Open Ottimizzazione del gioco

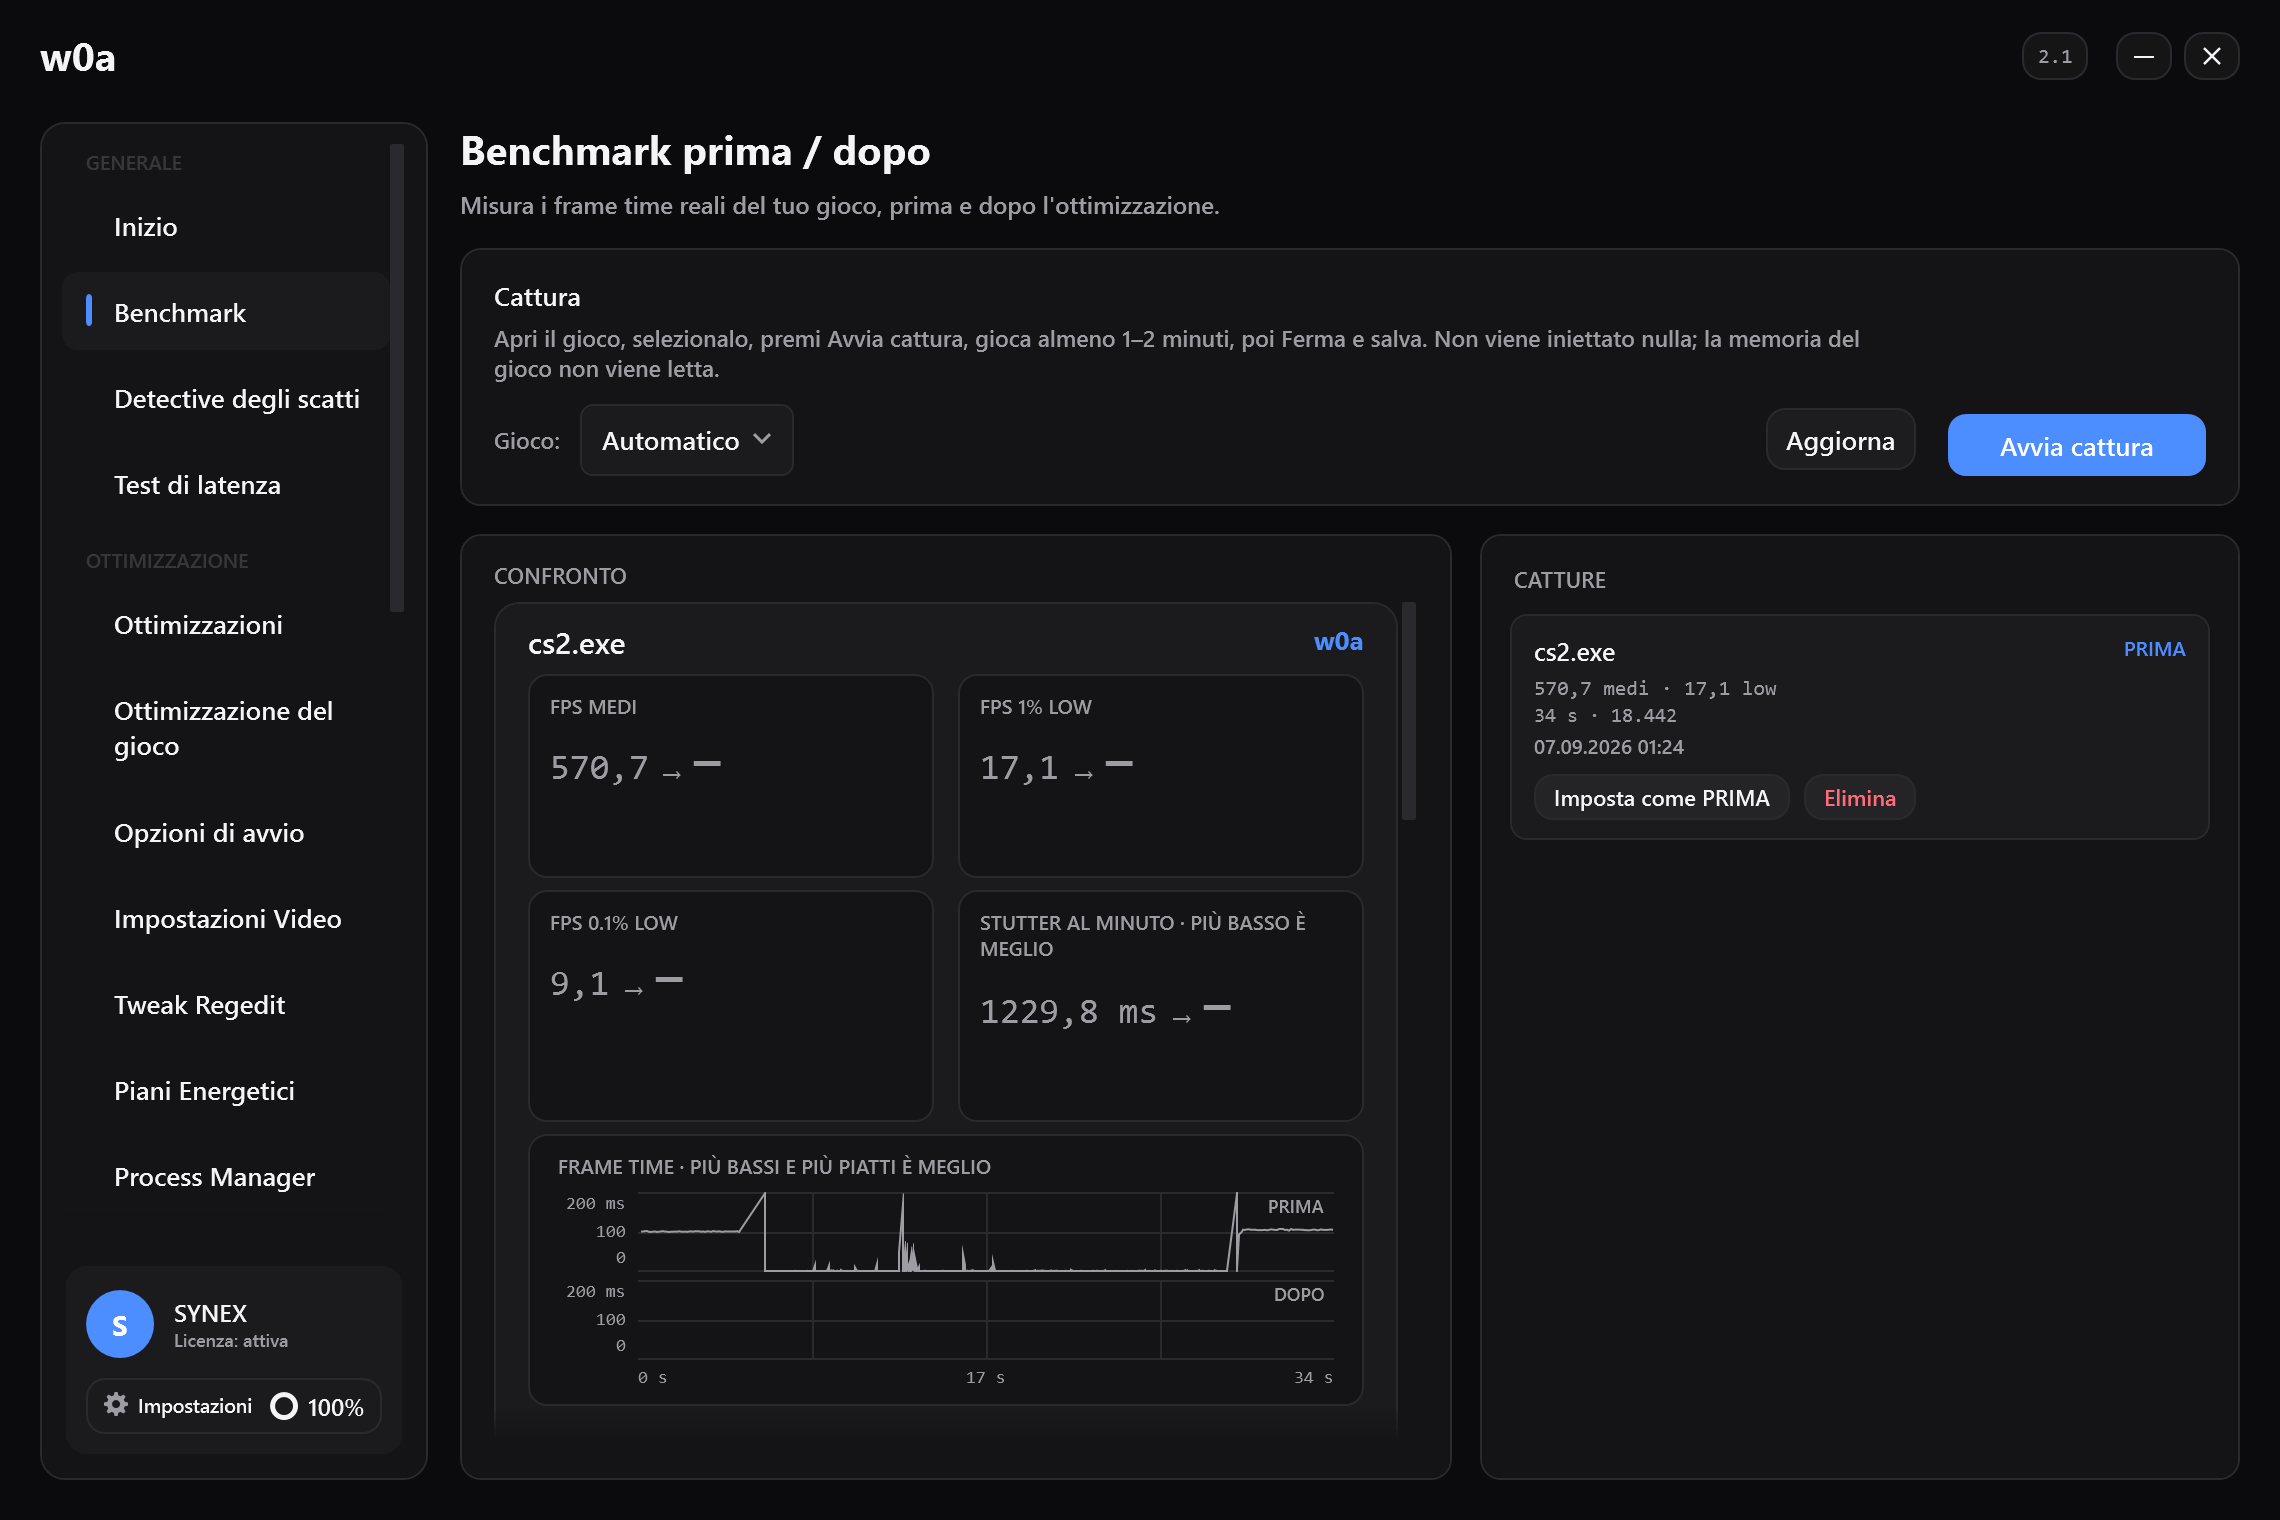[226, 728]
